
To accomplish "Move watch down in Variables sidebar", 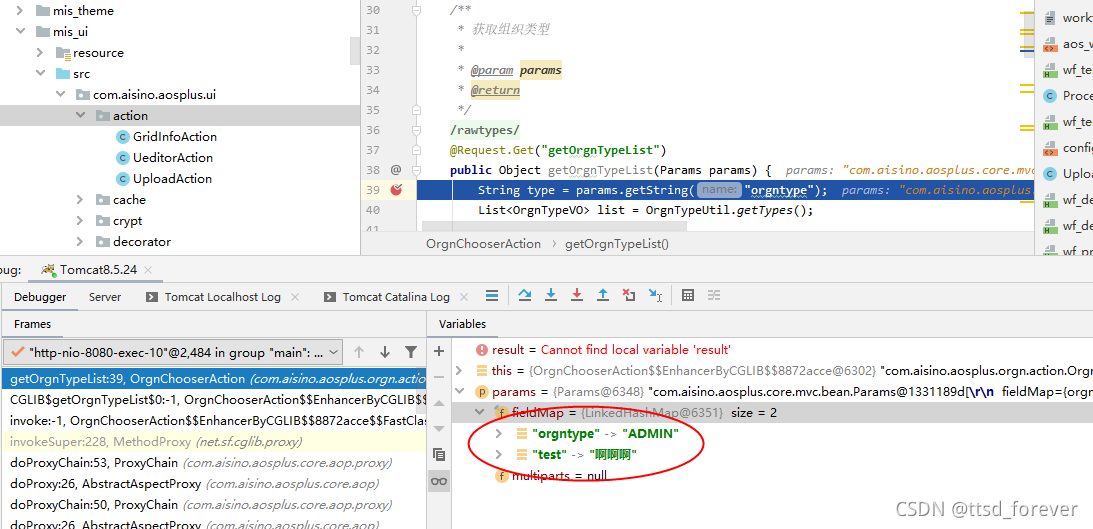I will pos(439,428).
